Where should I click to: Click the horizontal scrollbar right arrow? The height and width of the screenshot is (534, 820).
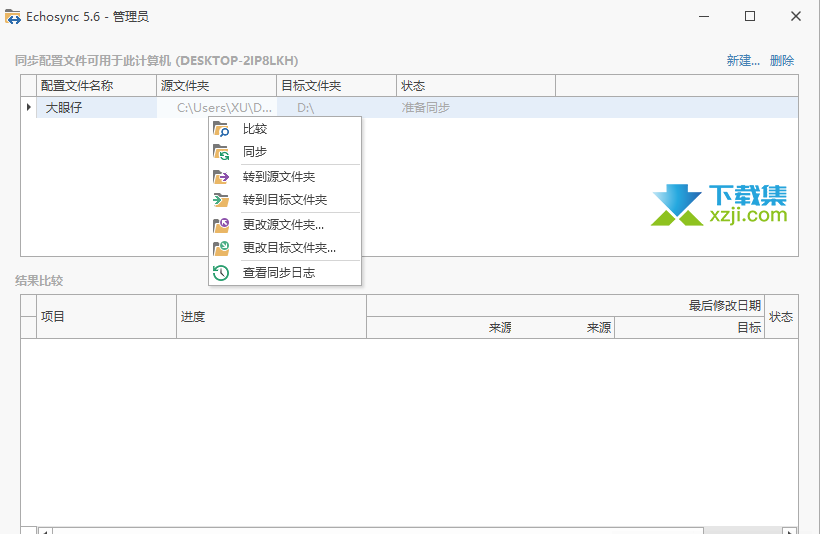(790, 531)
